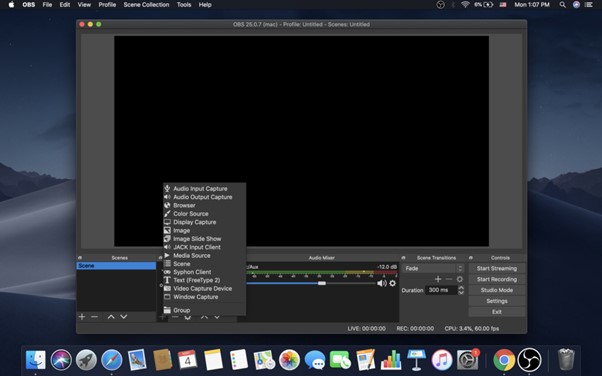Select the Scene row in Scenes
The width and height of the screenshot is (602, 376).
click(116, 266)
